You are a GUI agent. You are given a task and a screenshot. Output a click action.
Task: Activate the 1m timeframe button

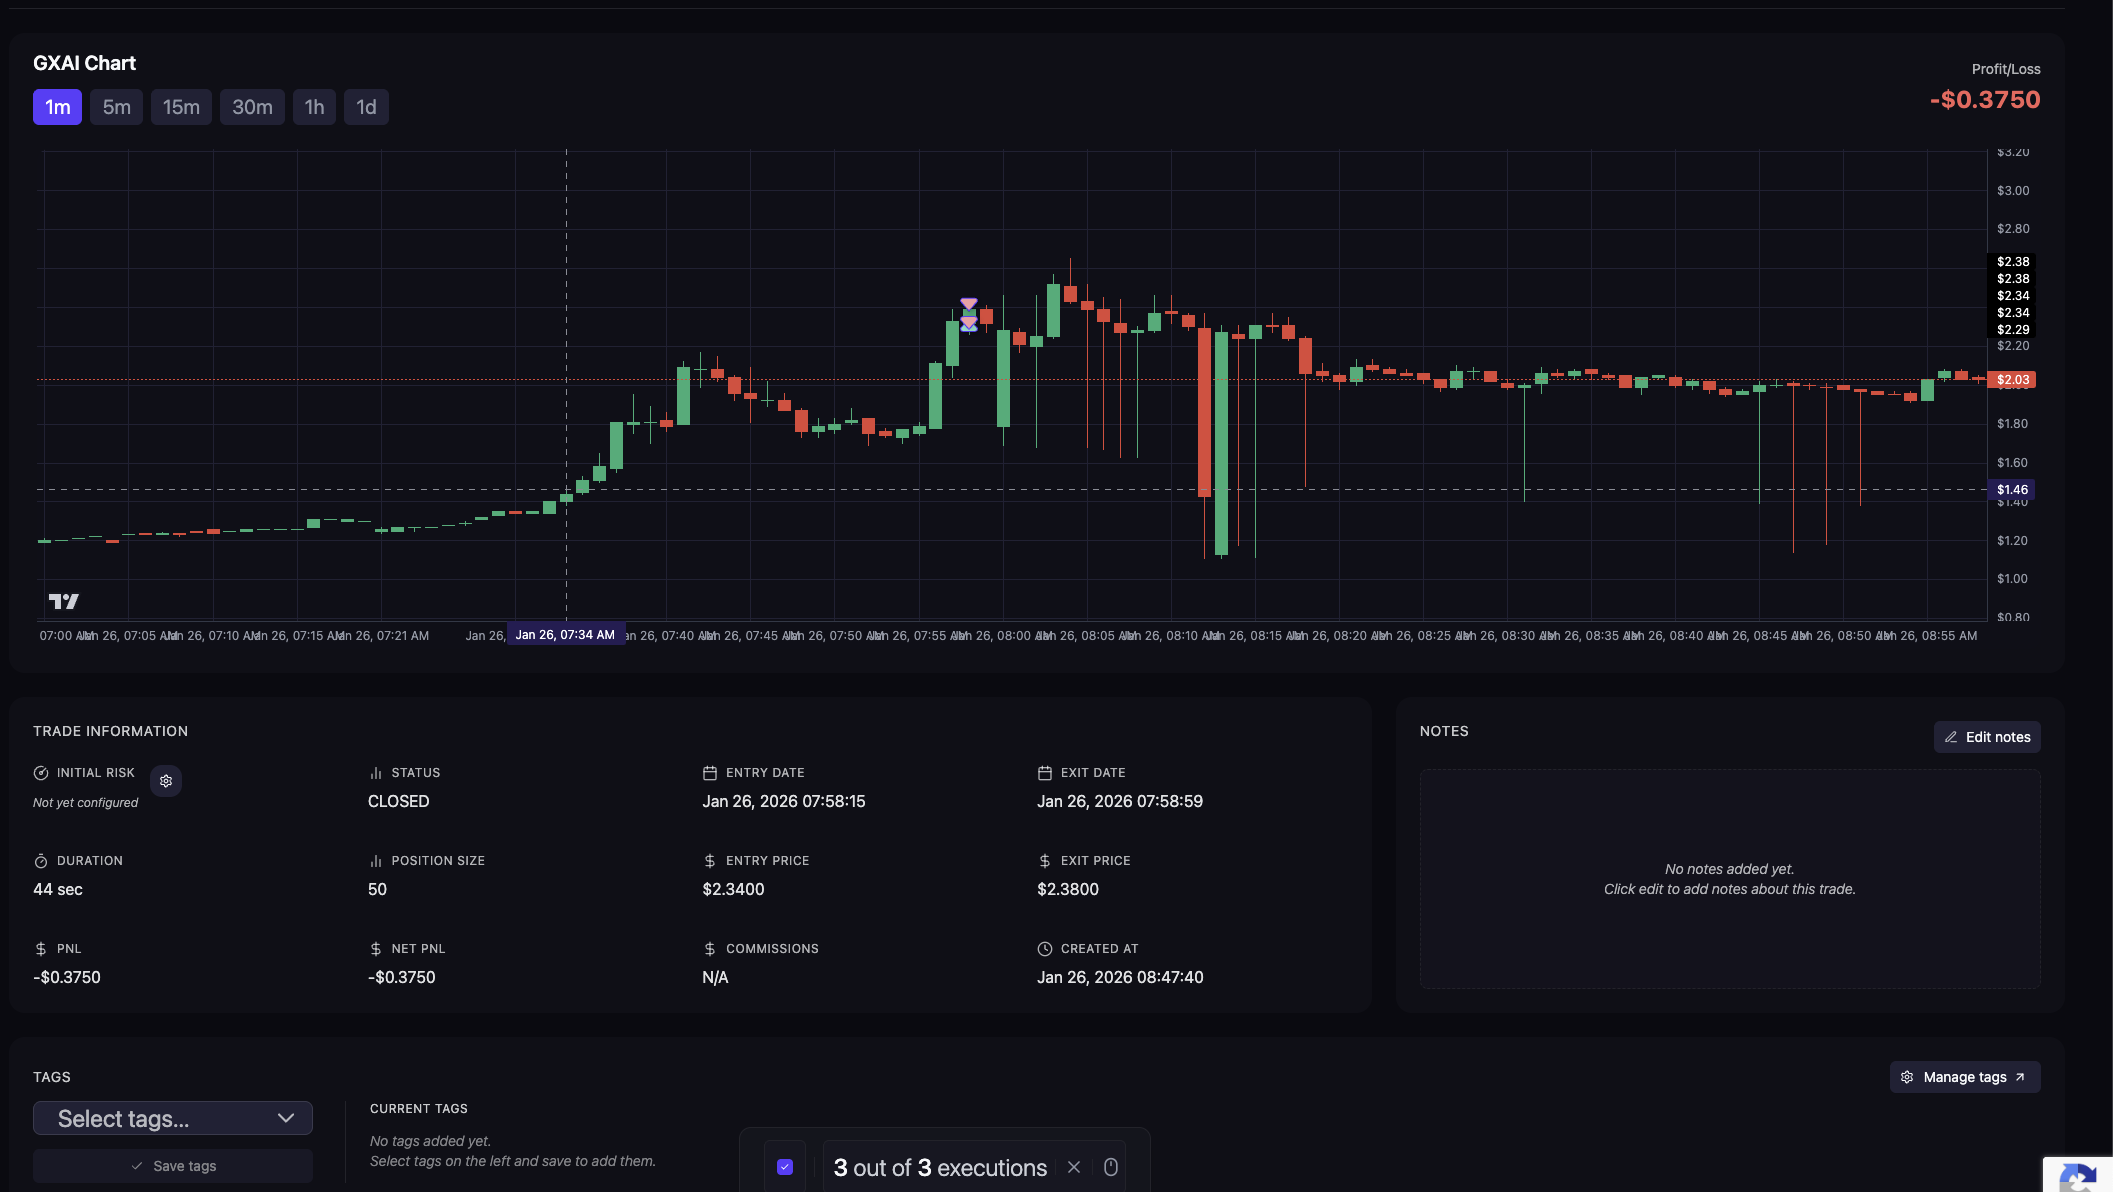click(x=57, y=107)
